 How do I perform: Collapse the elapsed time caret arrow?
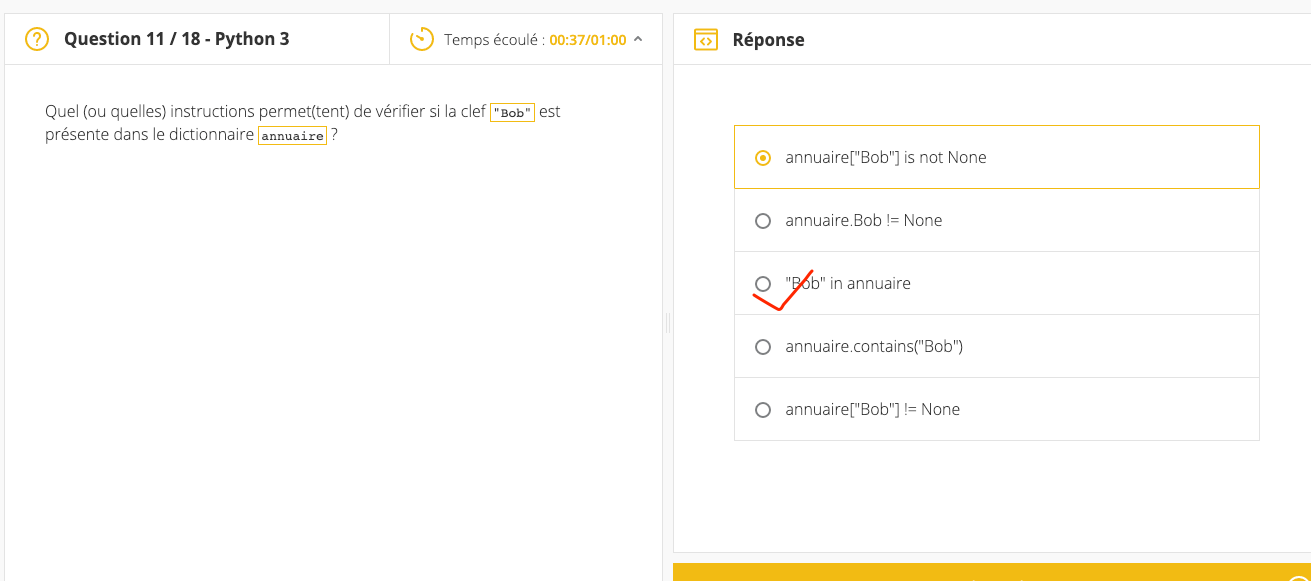pyautogui.click(x=638, y=39)
